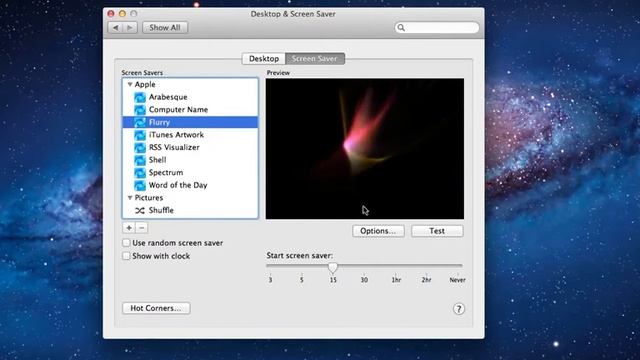Click the Shell screen saver icon
This screenshot has height=360, width=640.
[140, 160]
